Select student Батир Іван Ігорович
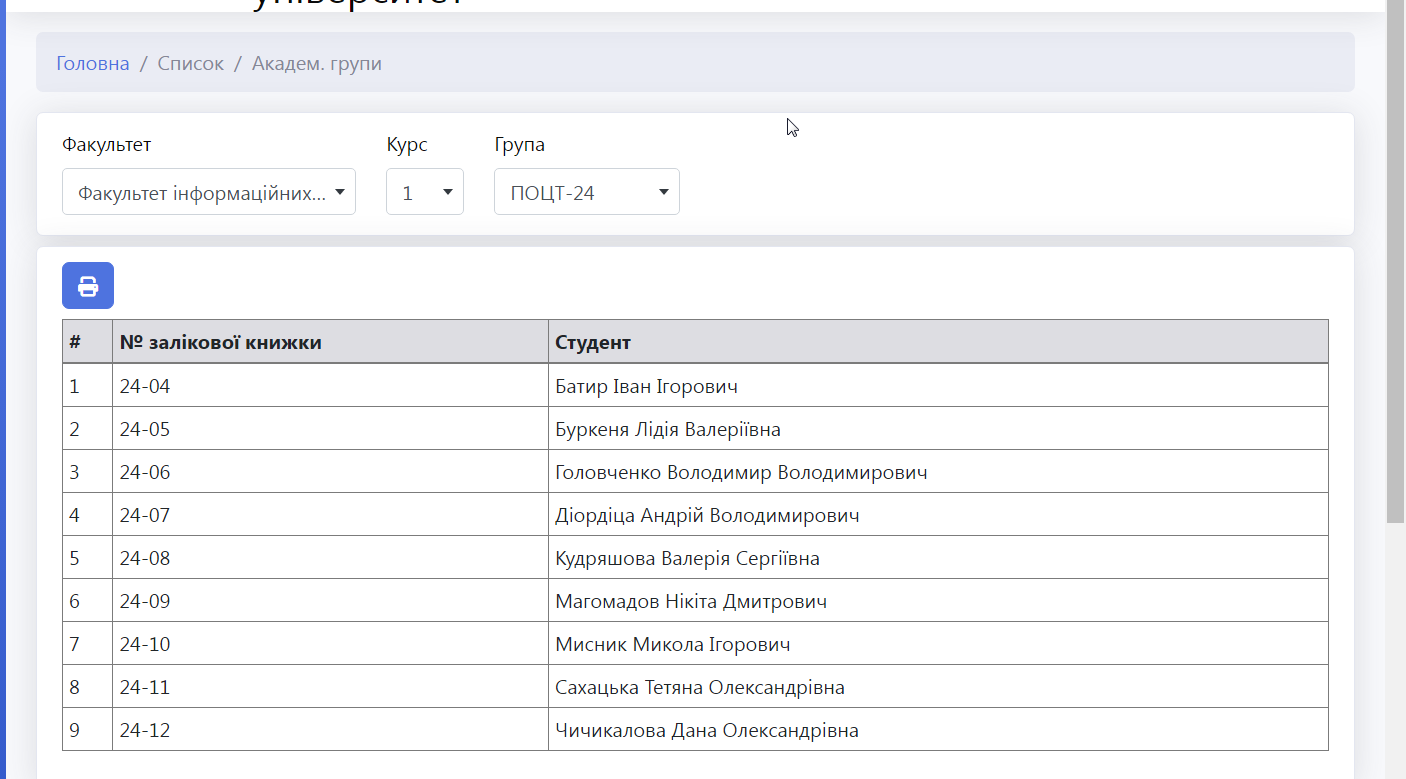1406x779 pixels. tap(647, 386)
